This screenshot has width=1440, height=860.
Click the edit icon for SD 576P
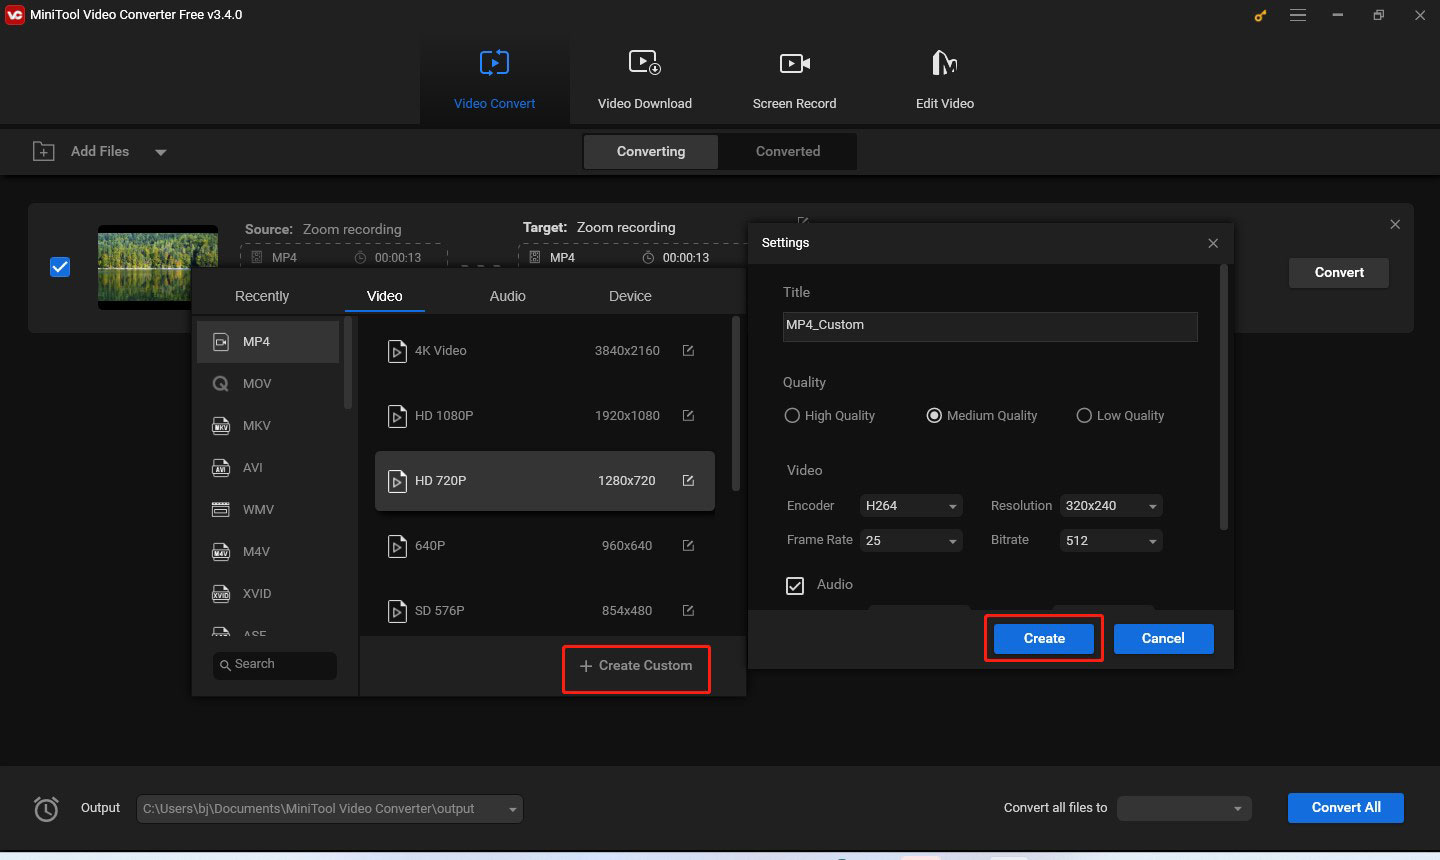point(688,610)
